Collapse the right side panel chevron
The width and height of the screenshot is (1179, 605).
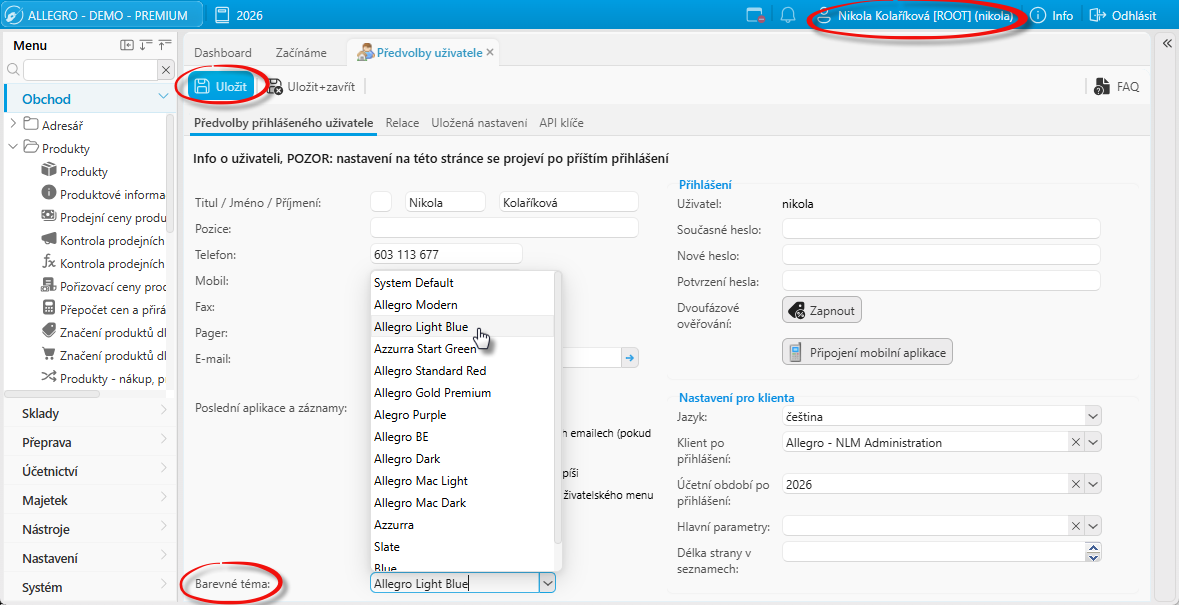(1166, 44)
